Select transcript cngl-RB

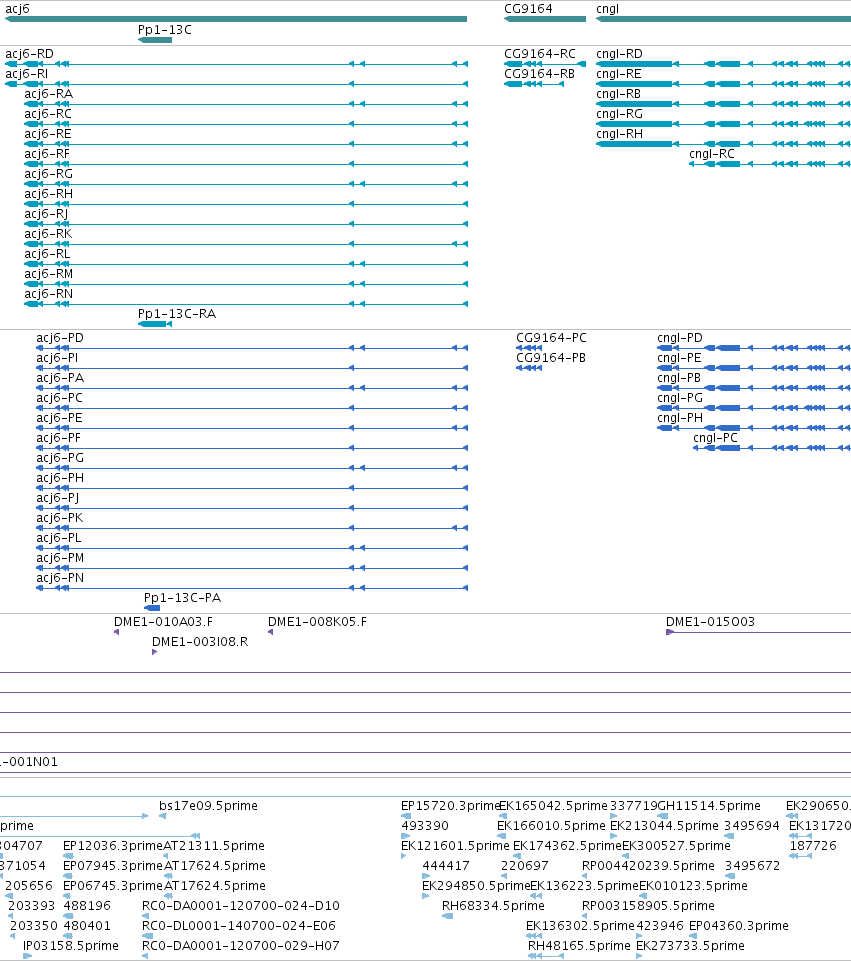[x=619, y=94]
